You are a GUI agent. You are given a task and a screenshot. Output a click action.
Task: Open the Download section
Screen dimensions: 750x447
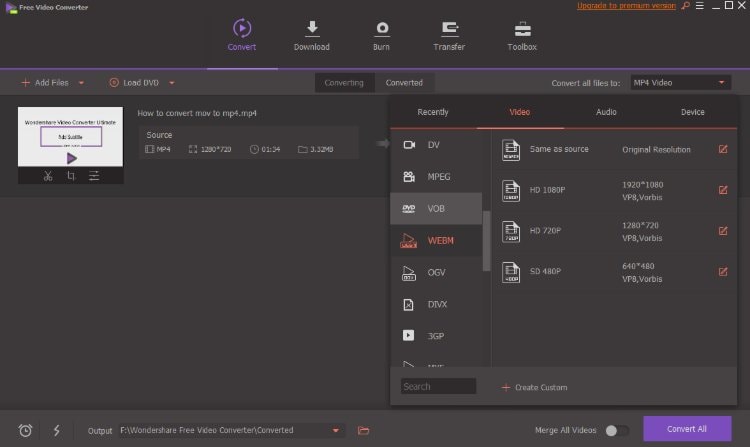[311, 35]
